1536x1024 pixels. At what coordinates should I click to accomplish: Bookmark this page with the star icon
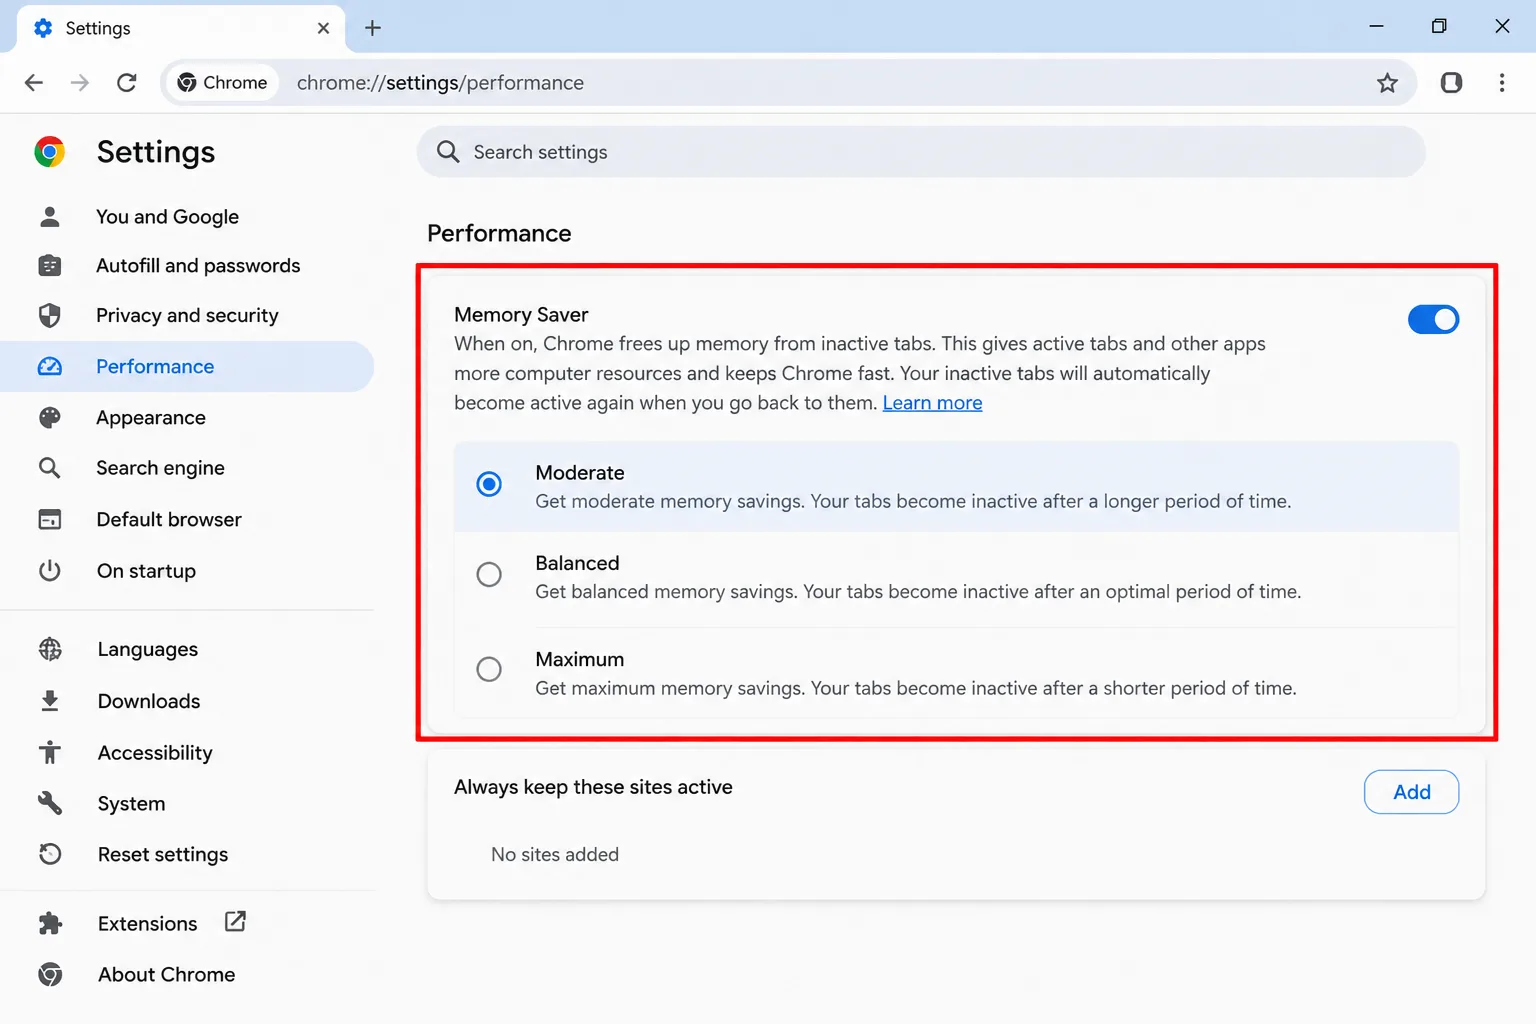click(1387, 83)
